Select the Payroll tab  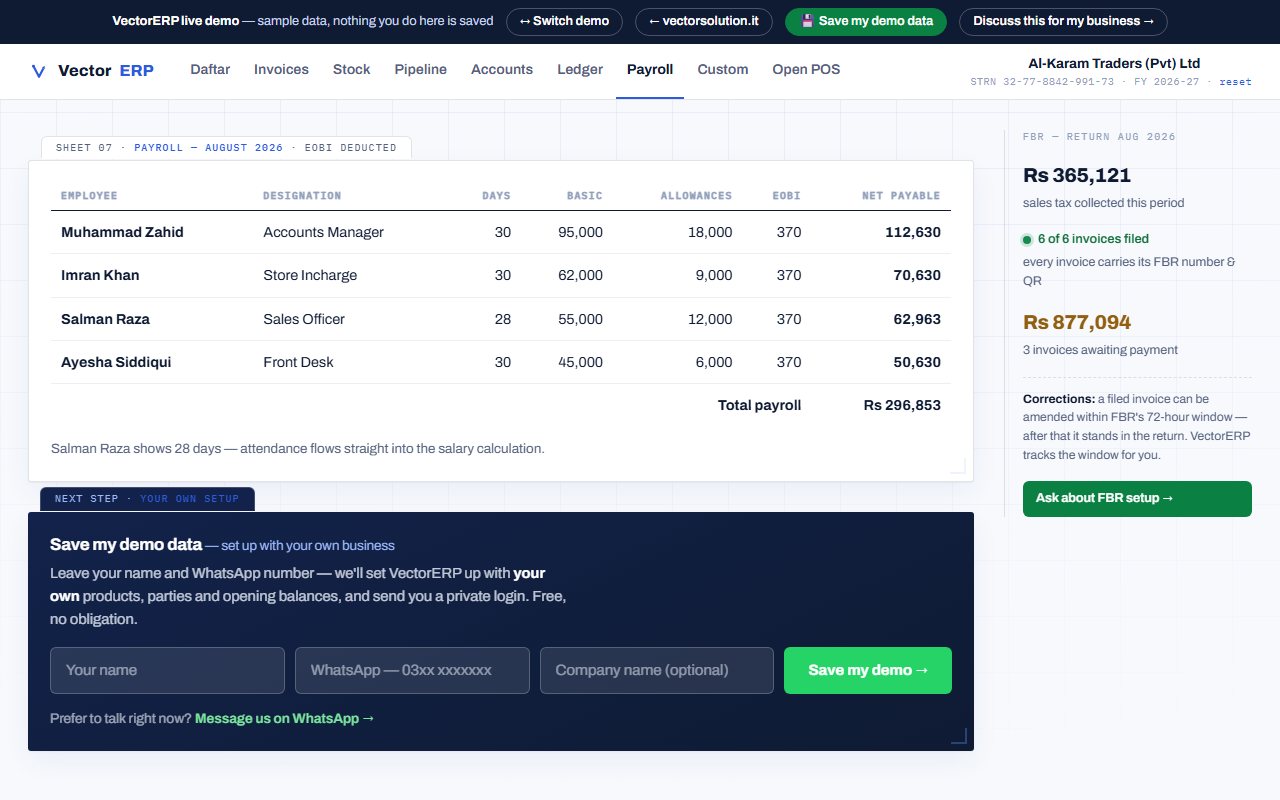[650, 69]
